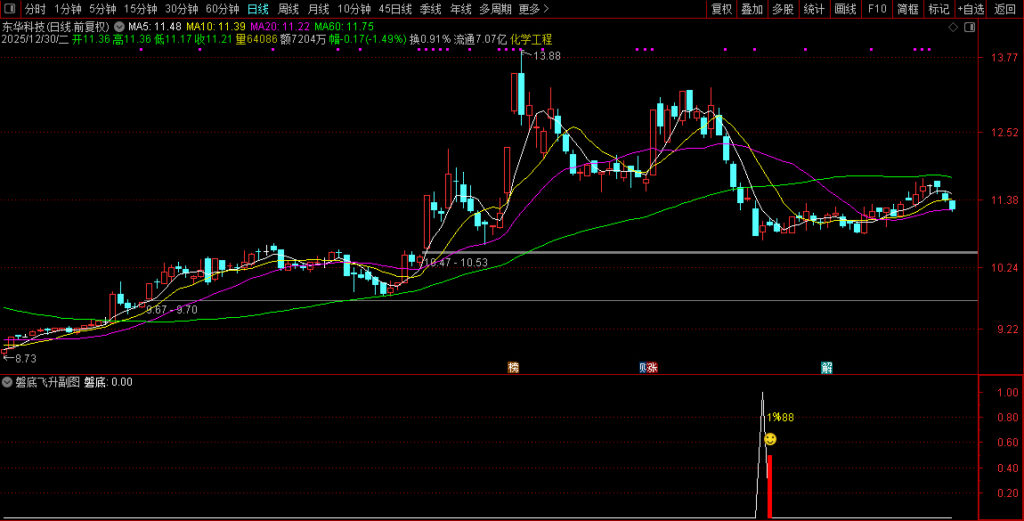Image resolution: width=1024 pixels, height=521 pixels.
Task: Toggle the right side panel icon
Action: (967, 26)
